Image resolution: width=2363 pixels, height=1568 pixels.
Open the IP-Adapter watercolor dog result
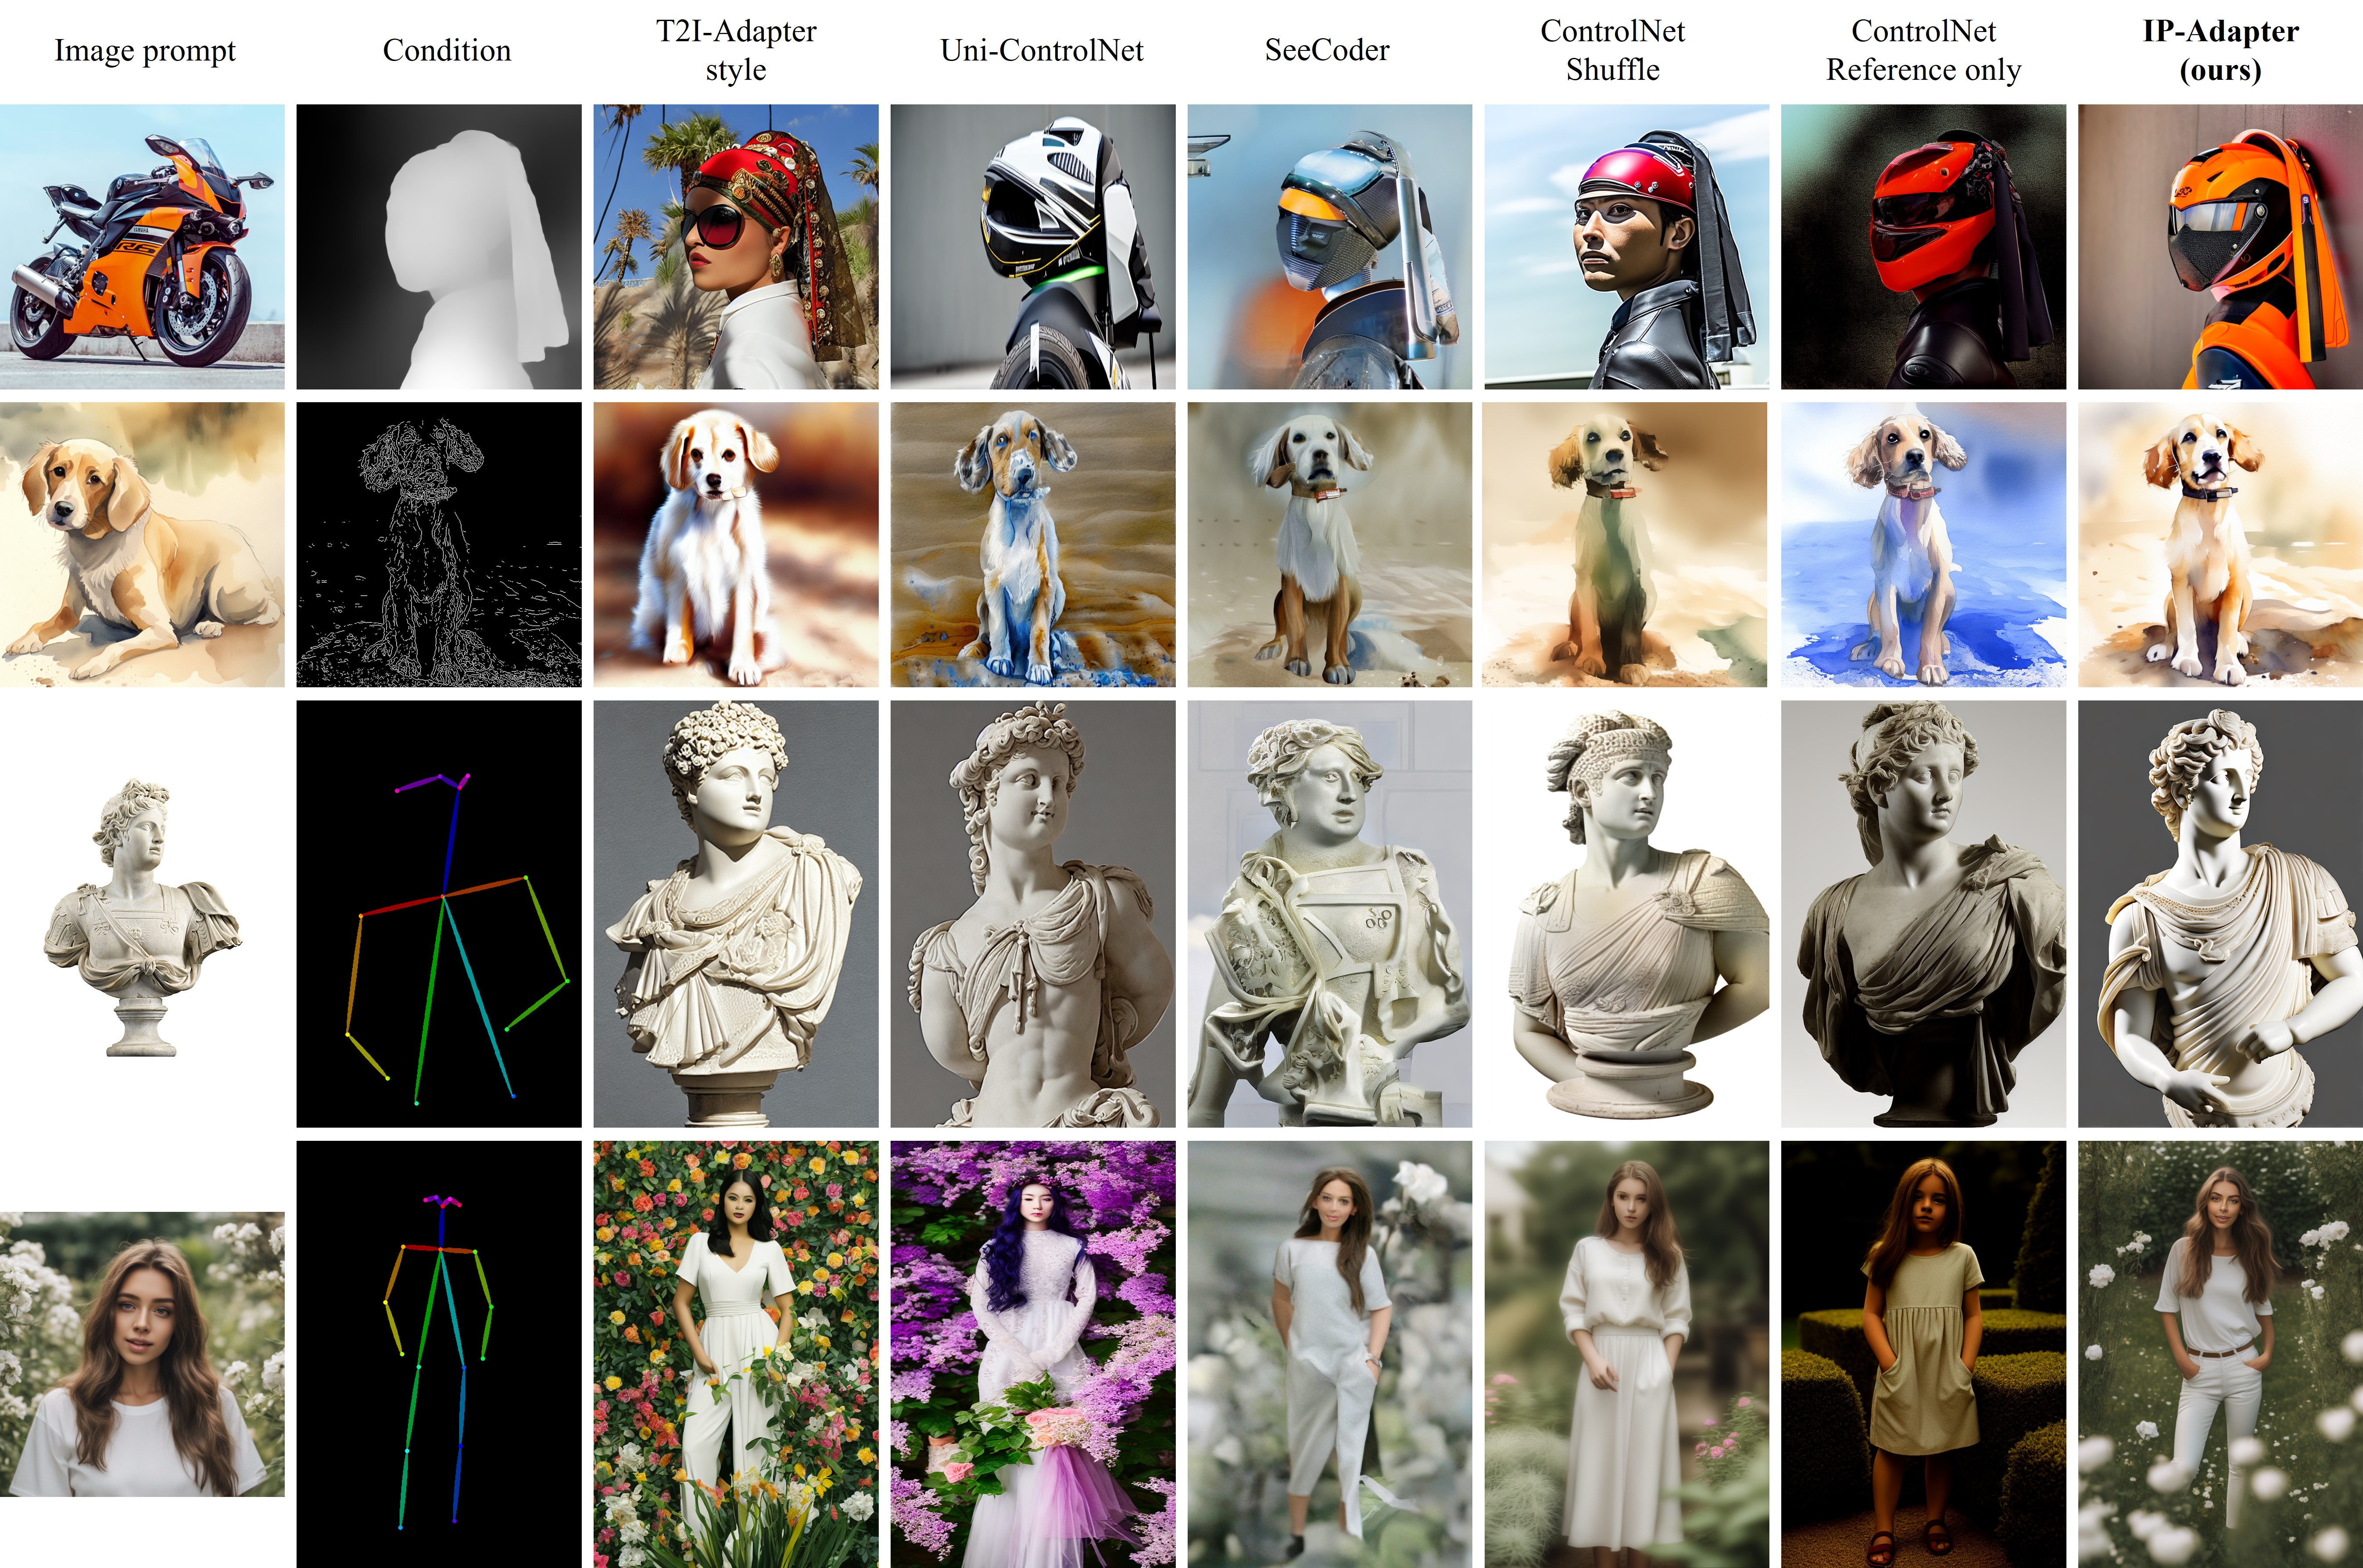2220,544
